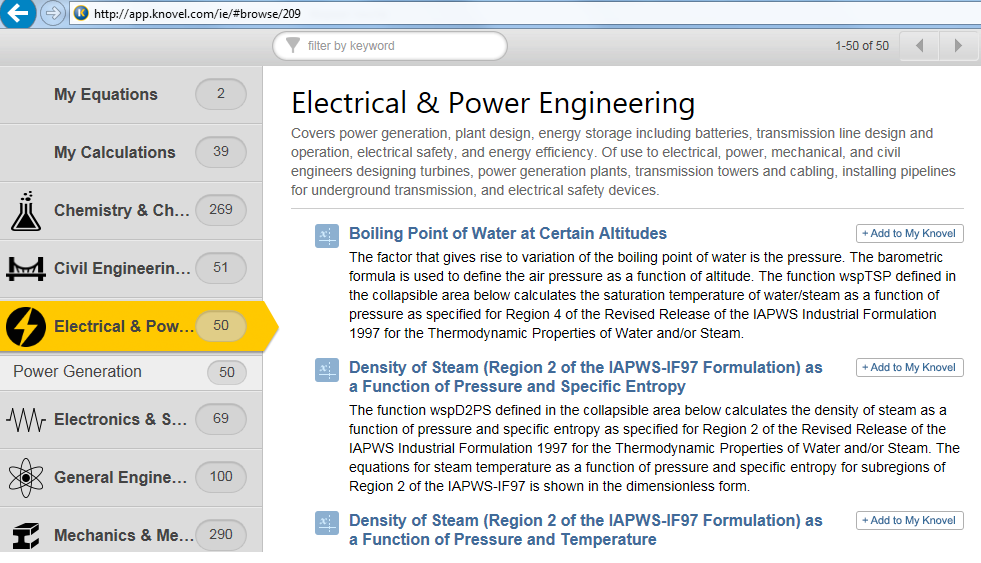Click equation icon beside Boiling Point of Water
Image resolution: width=981 pixels, height=563 pixels.
click(x=327, y=236)
